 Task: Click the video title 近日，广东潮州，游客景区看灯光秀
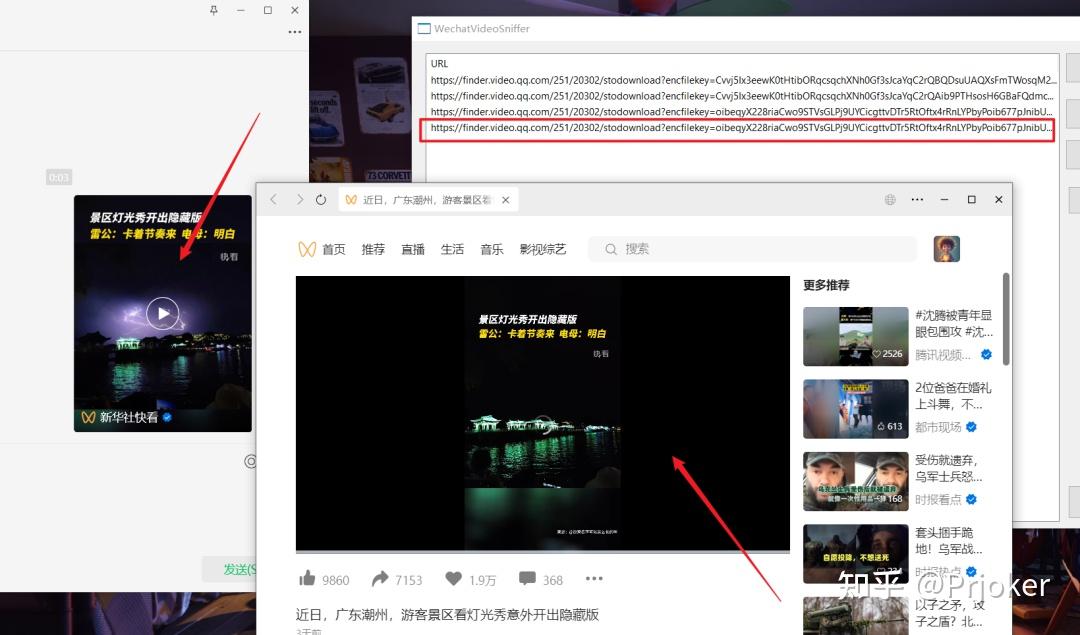[x=447, y=614]
